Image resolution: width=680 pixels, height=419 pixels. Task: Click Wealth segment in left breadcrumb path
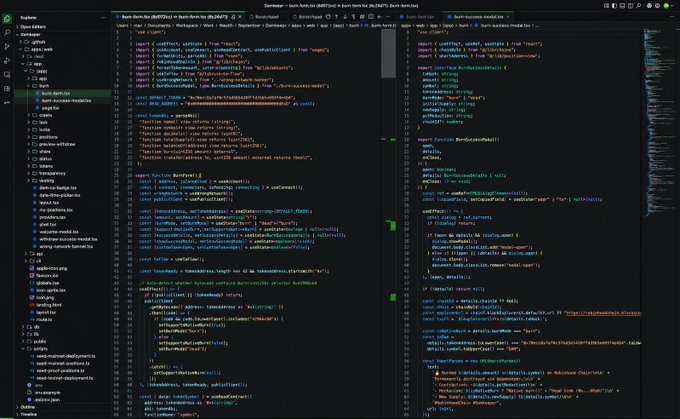click(x=226, y=26)
